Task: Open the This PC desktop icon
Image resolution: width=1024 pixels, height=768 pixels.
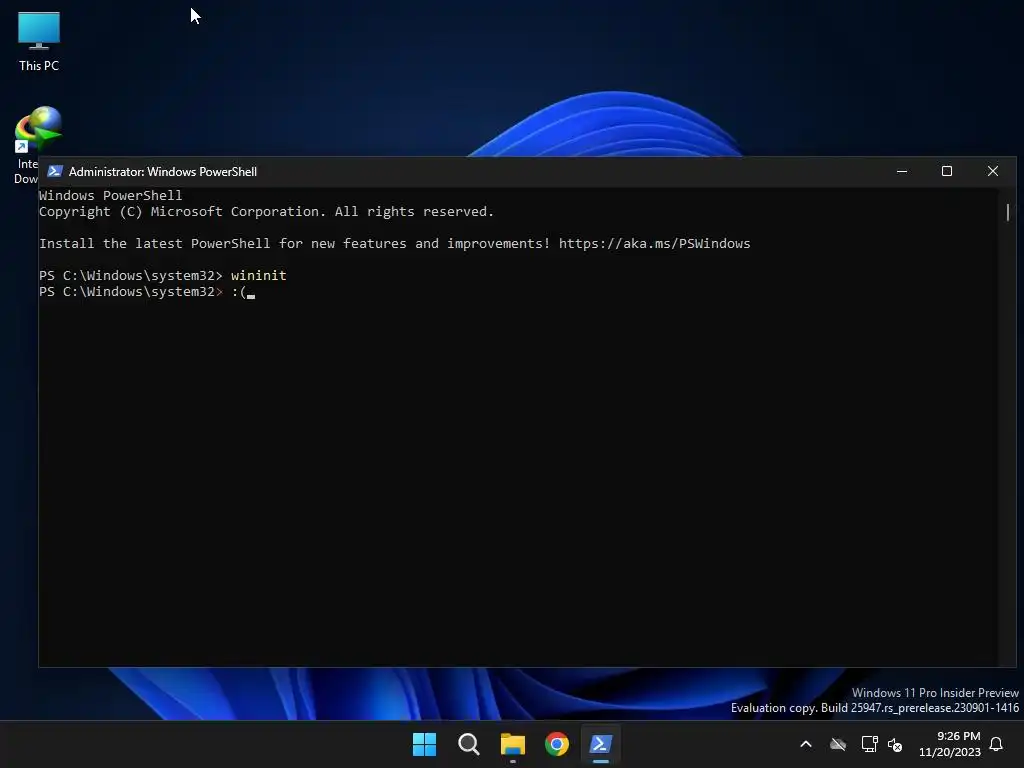Action: 39,41
